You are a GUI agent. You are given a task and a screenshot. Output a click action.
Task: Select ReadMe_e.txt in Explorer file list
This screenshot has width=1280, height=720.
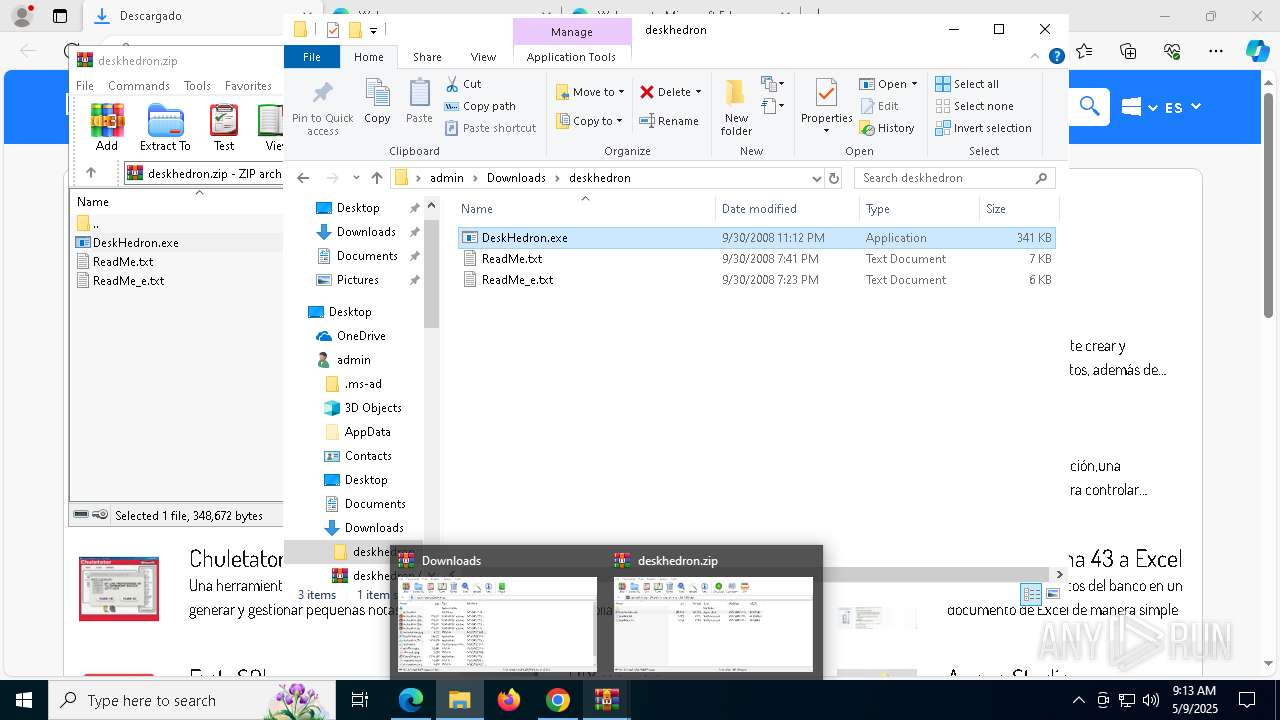click(757, 280)
